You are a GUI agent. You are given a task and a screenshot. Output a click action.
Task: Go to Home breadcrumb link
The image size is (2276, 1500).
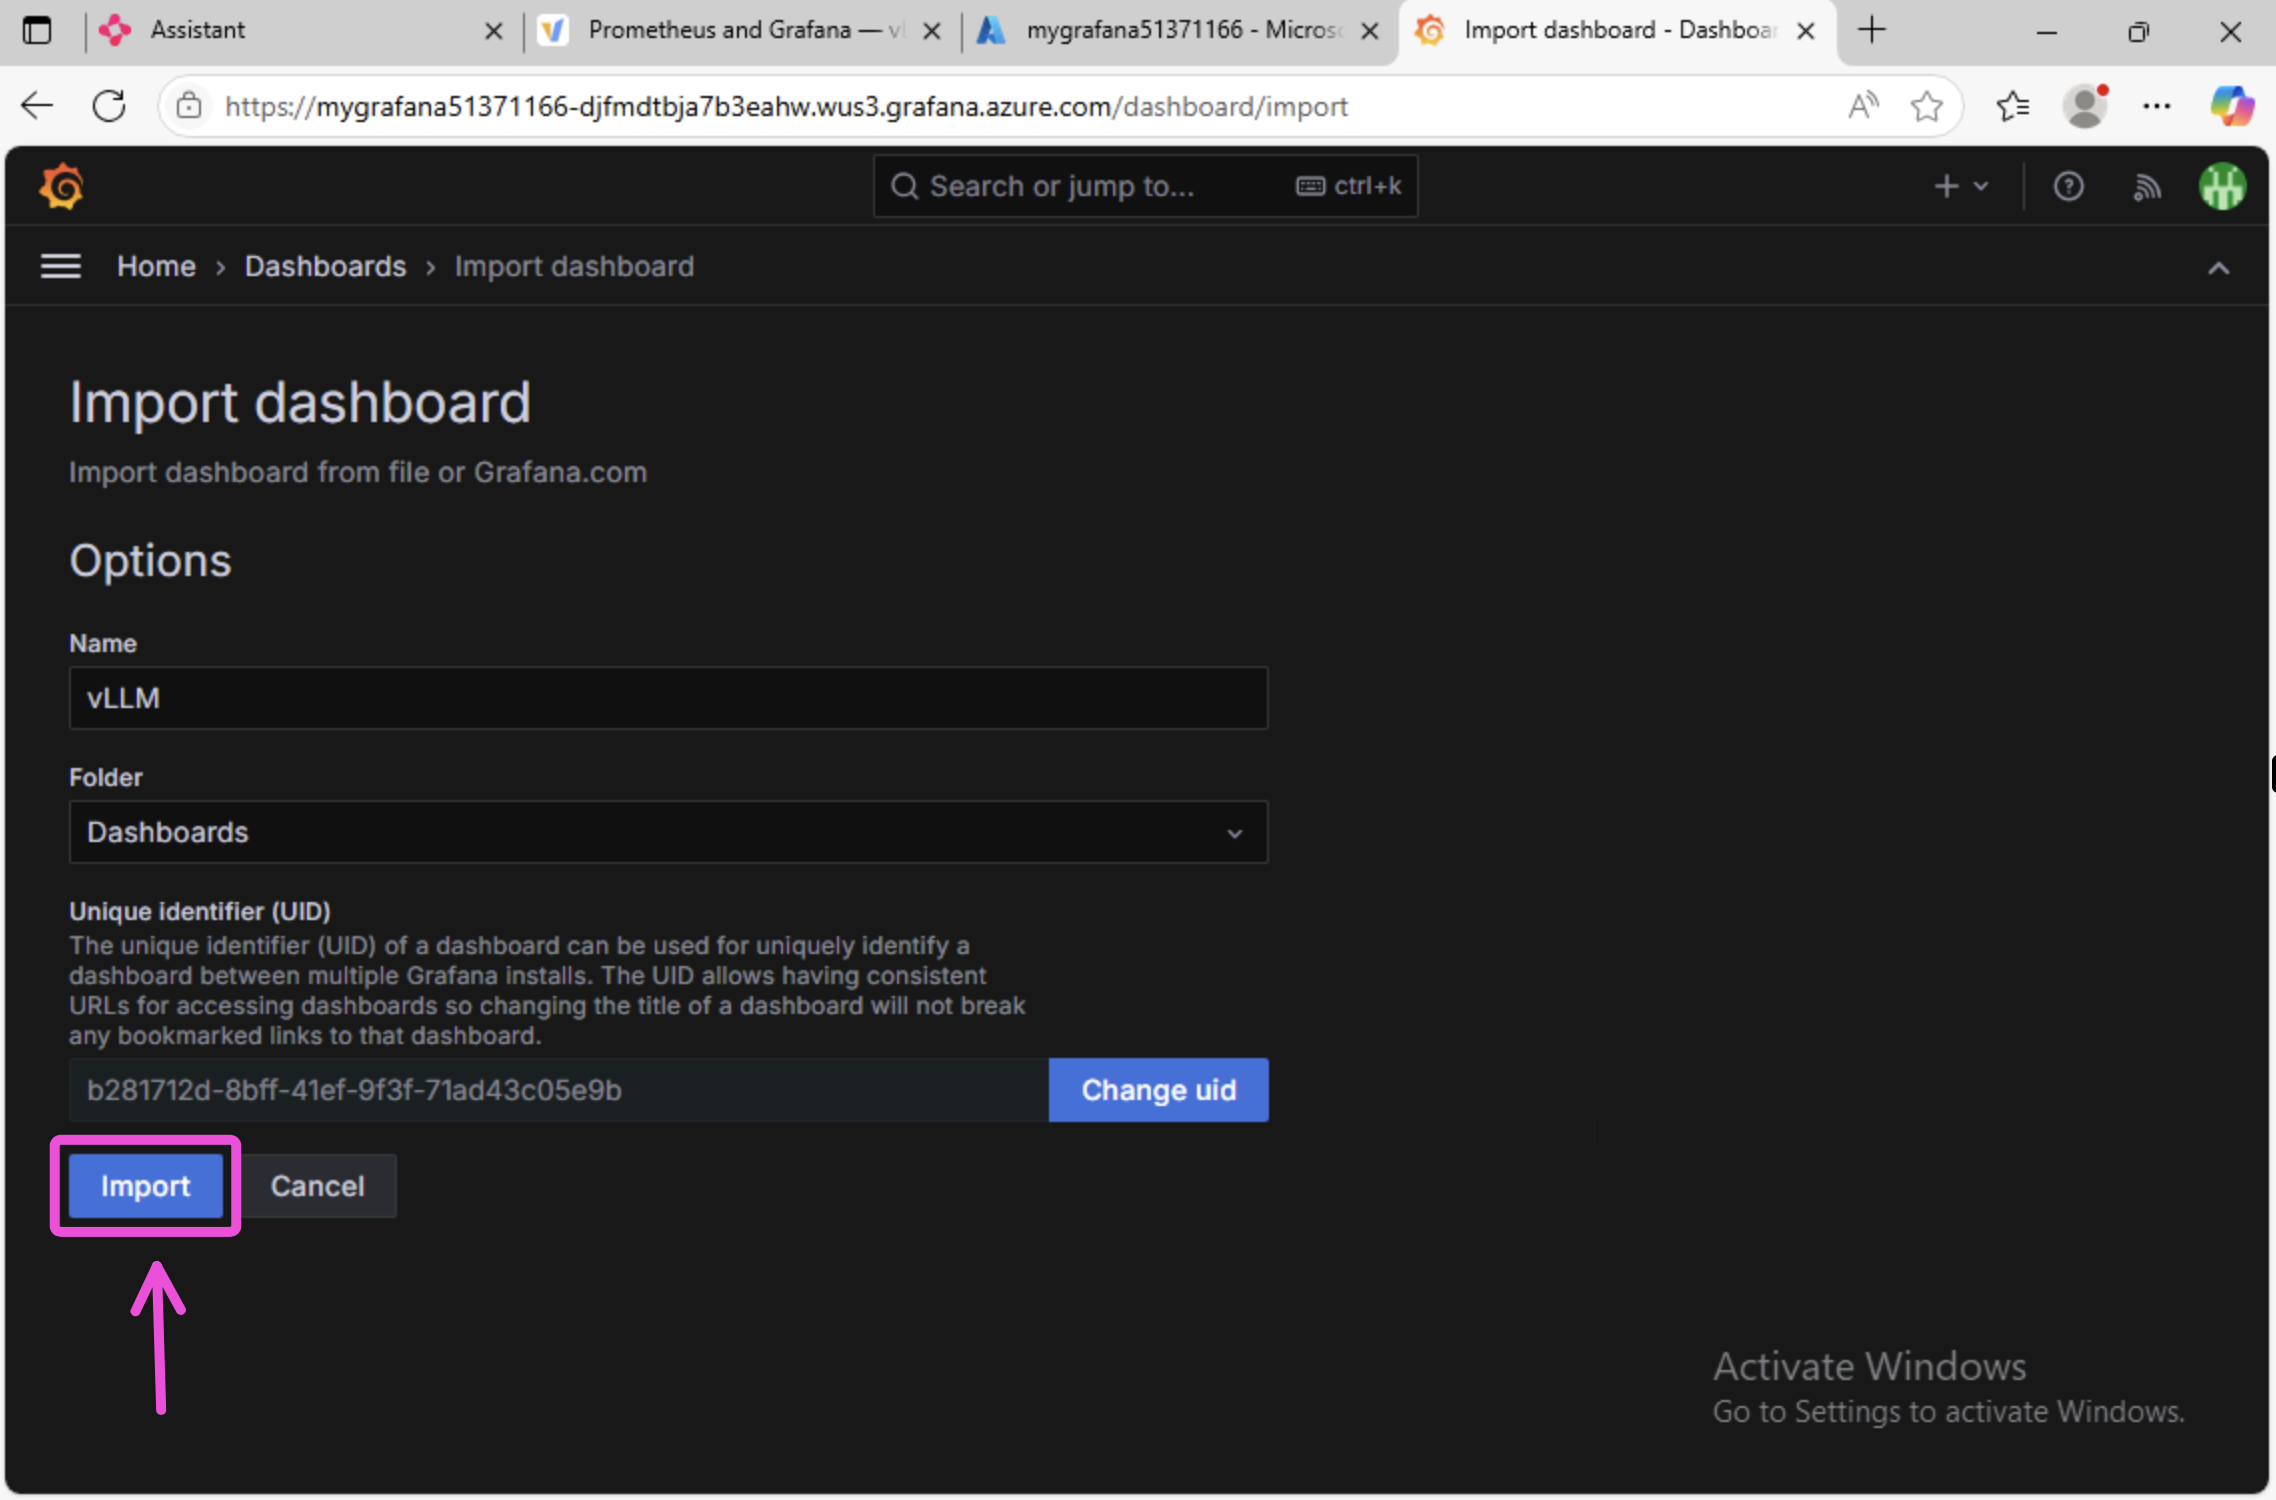pyautogui.click(x=156, y=266)
